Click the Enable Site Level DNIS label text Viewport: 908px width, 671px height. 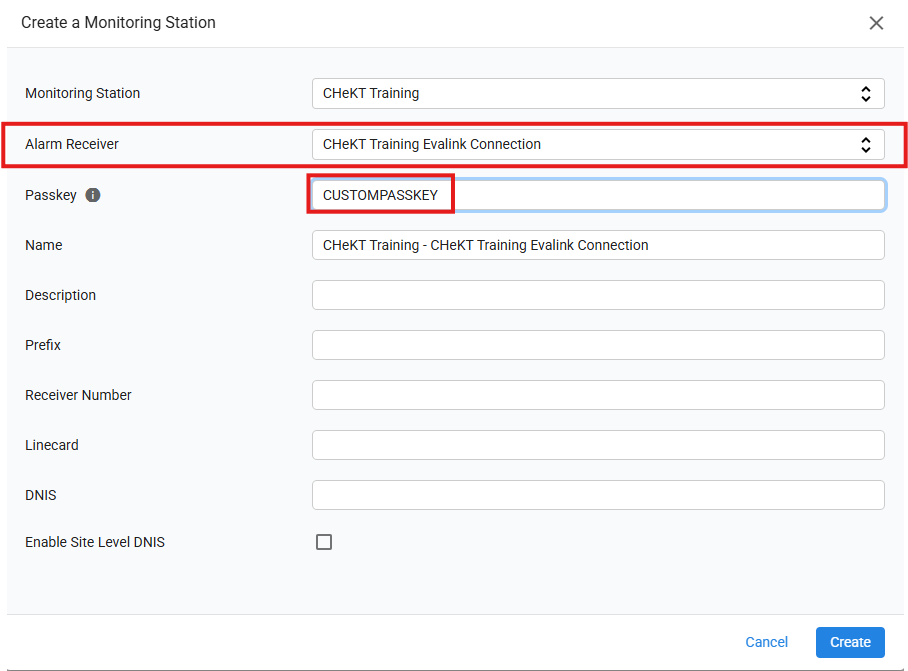coord(95,542)
